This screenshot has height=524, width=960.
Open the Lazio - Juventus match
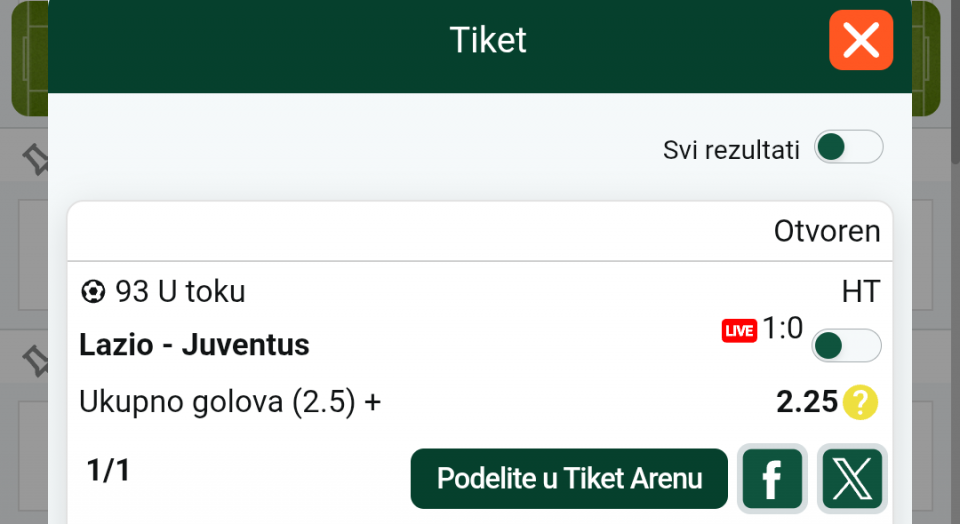coord(194,345)
